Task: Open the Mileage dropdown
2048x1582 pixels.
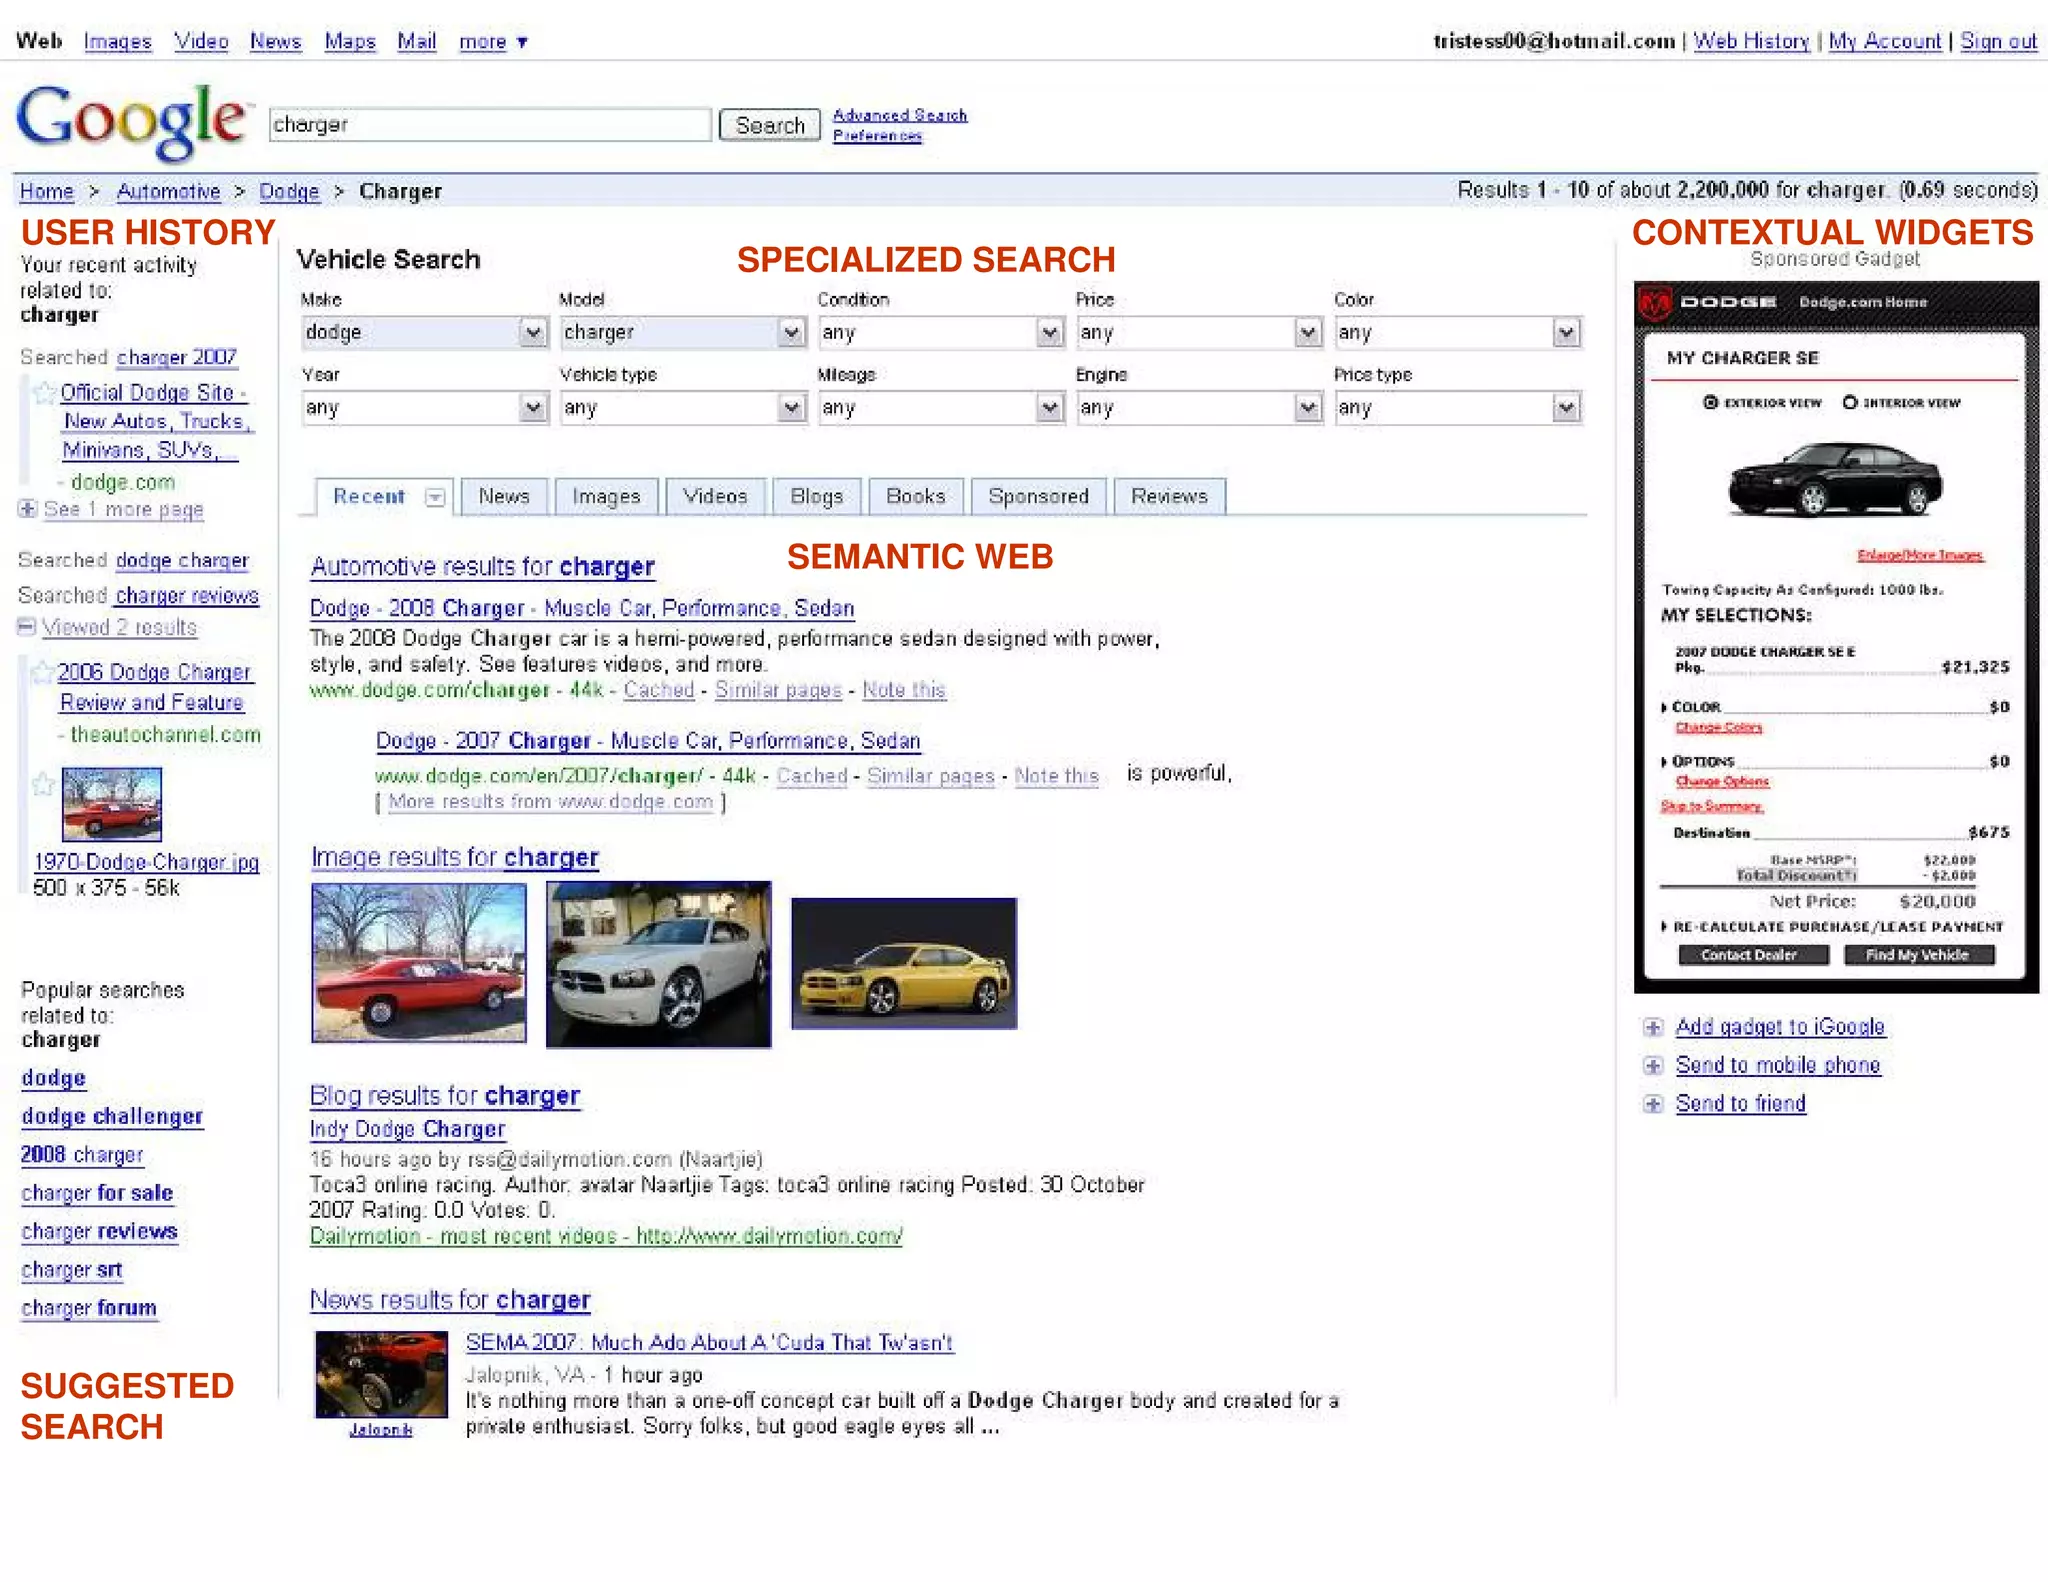Action: click(x=941, y=407)
